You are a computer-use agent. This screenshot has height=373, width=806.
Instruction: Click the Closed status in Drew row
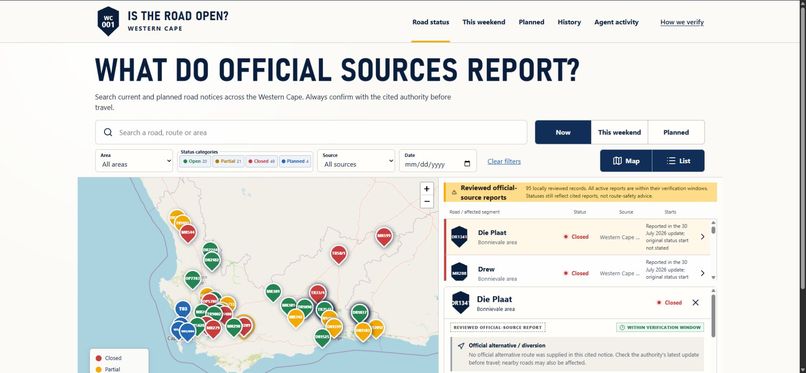click(x=576, y=273)
